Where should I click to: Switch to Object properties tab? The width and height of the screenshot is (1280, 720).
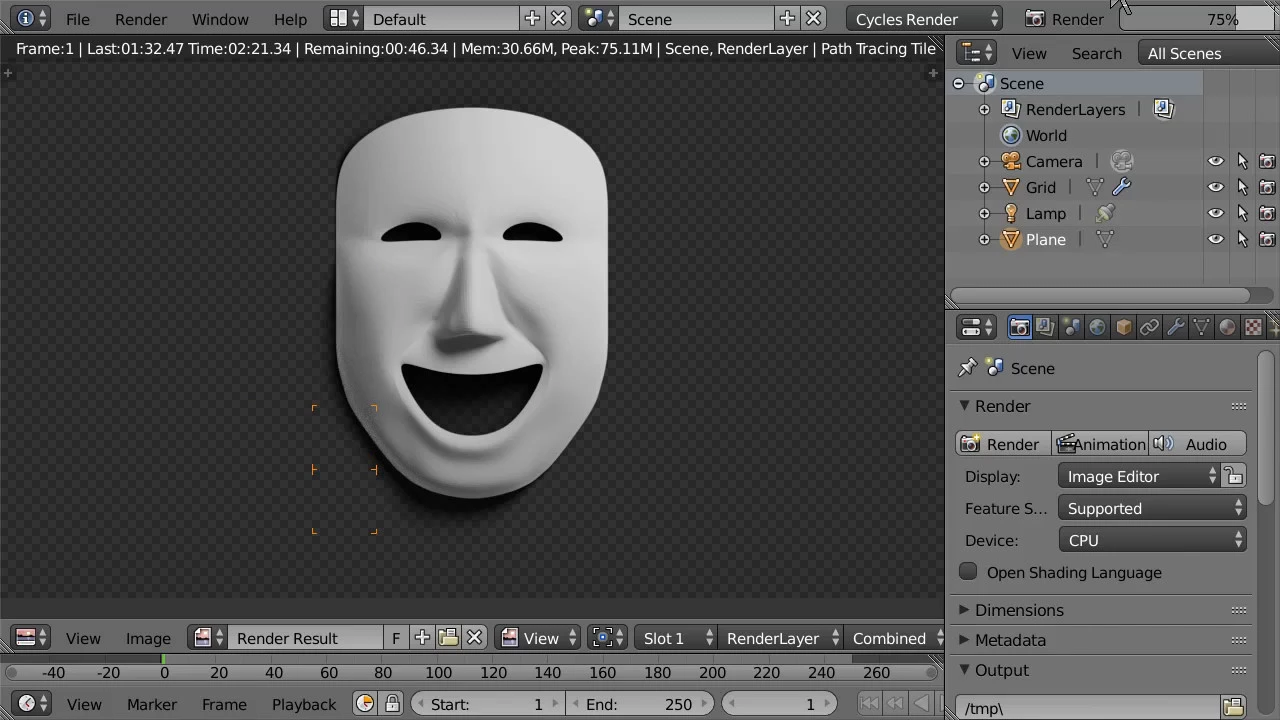[x=1123, y=327]
